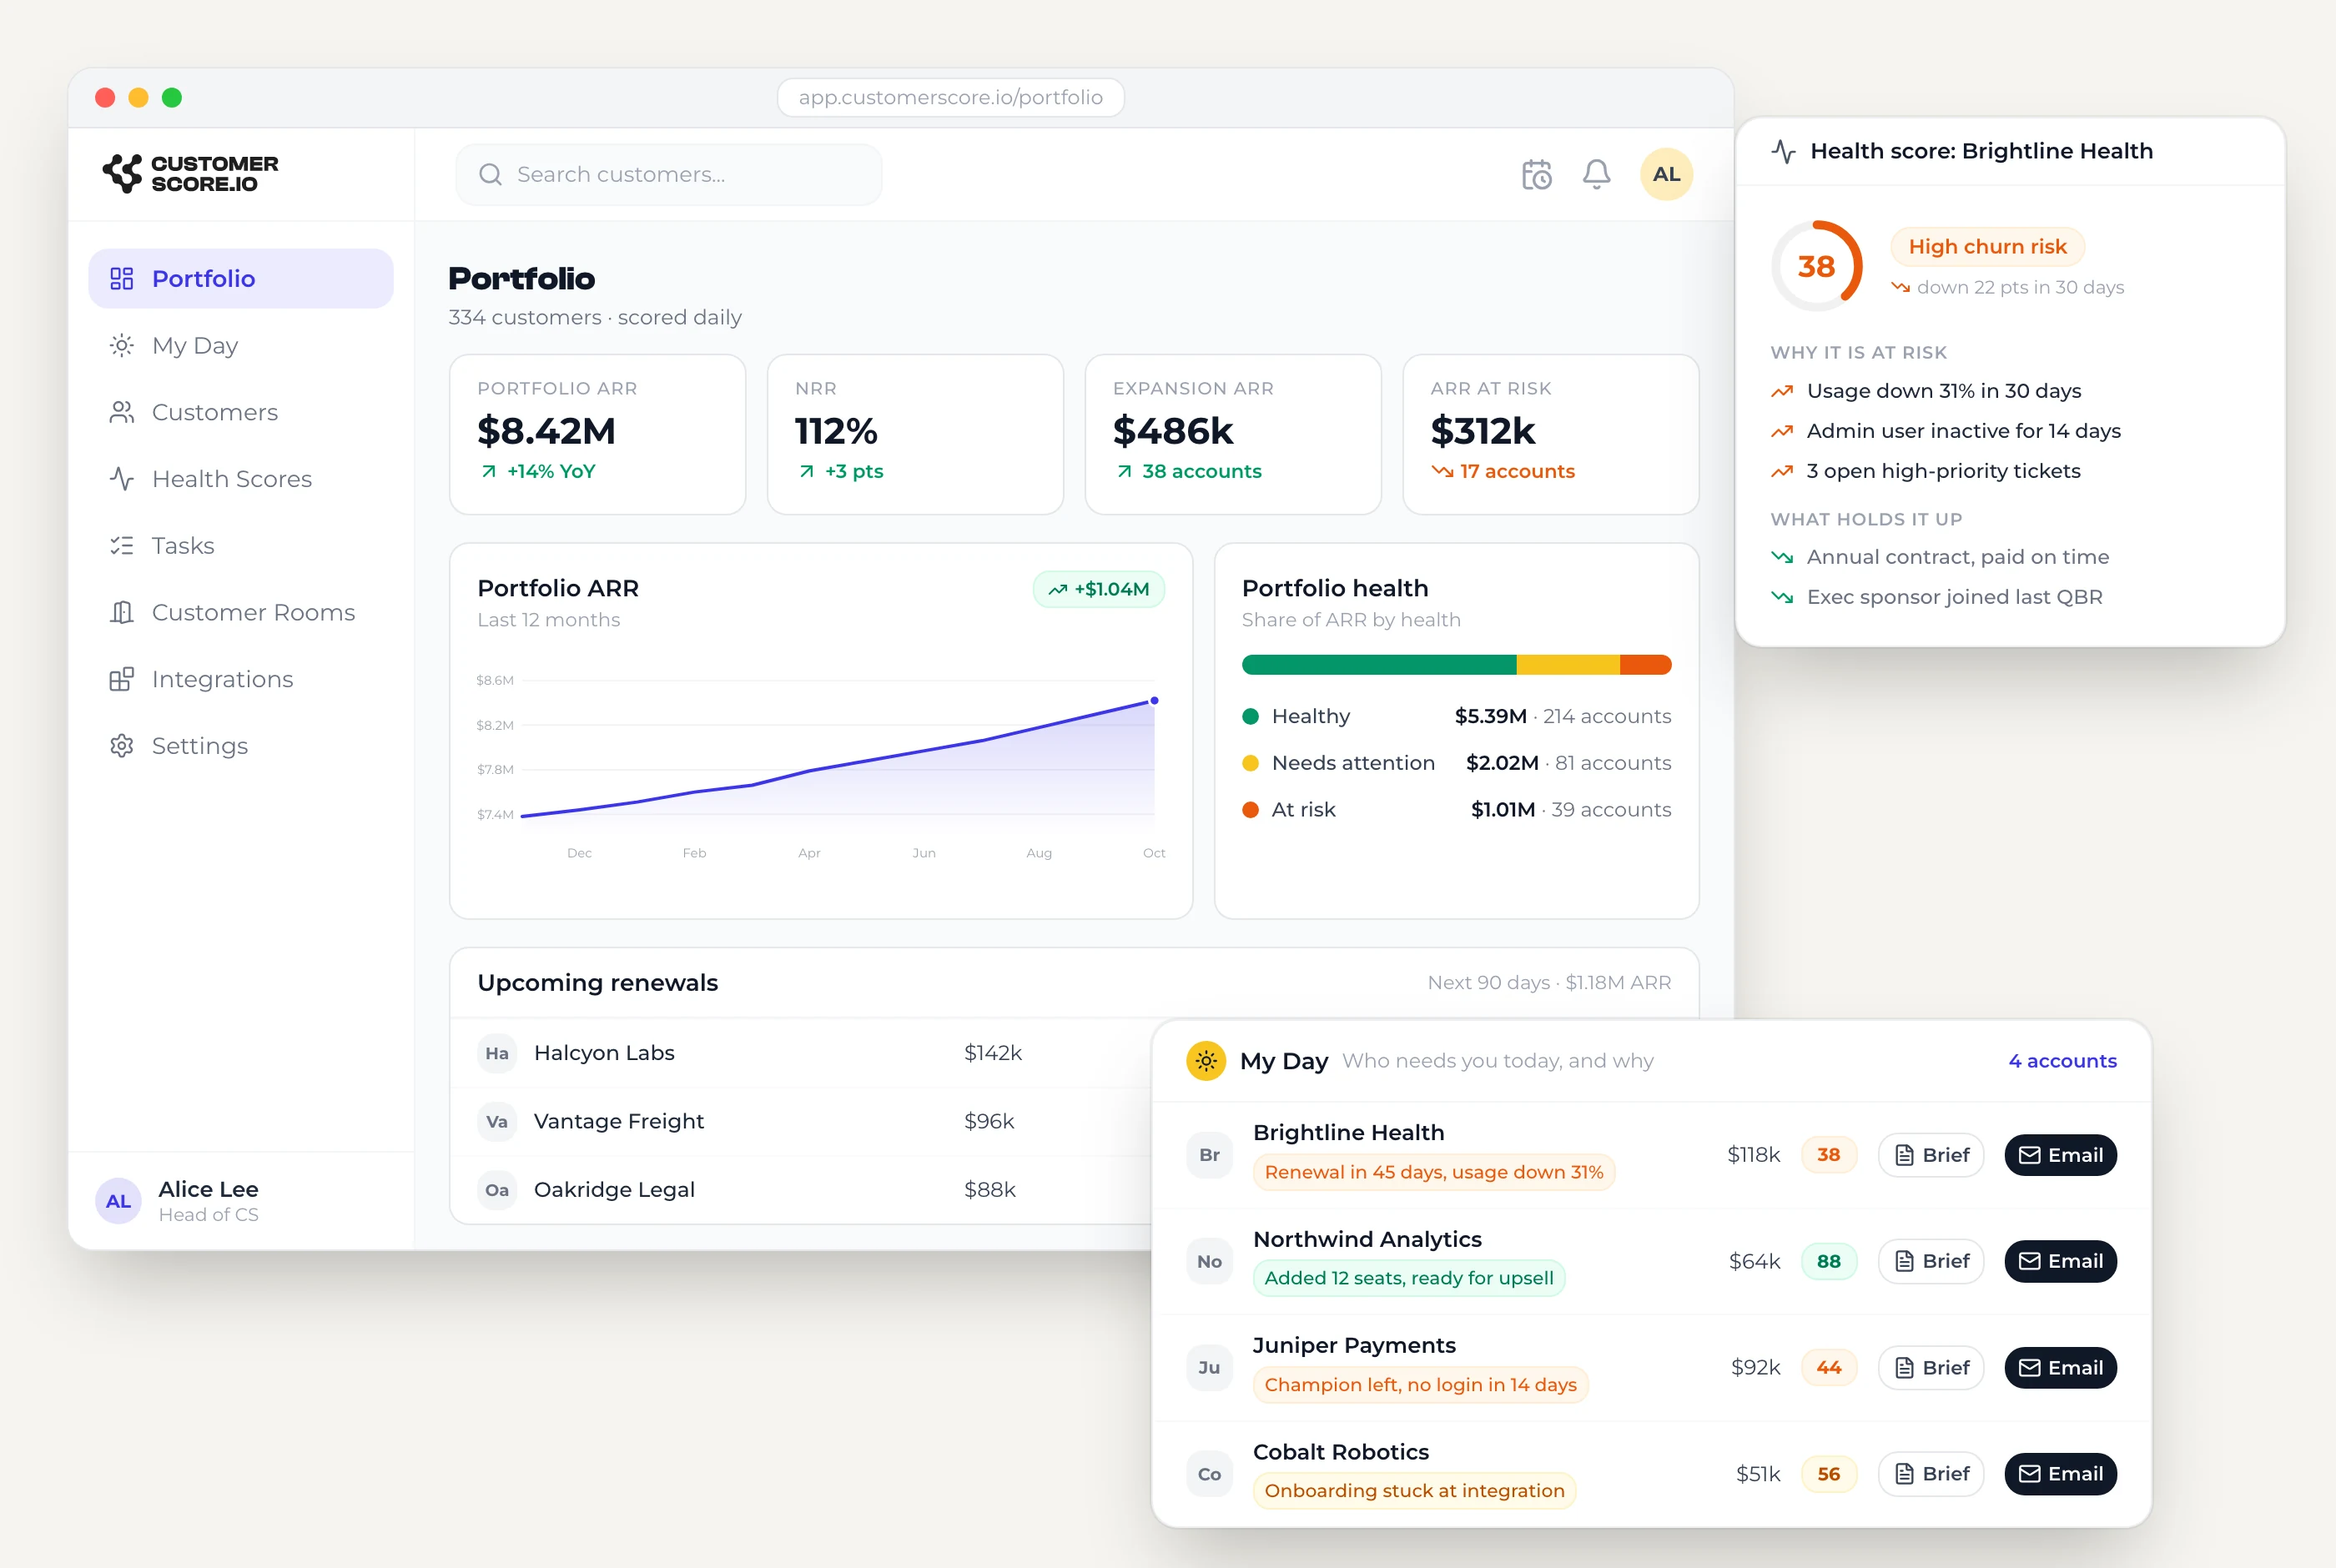This screenshot has height=1568, width=2336.
Task: Click the Alice Lee avatar in sidebar footer
Action: 118,1201
